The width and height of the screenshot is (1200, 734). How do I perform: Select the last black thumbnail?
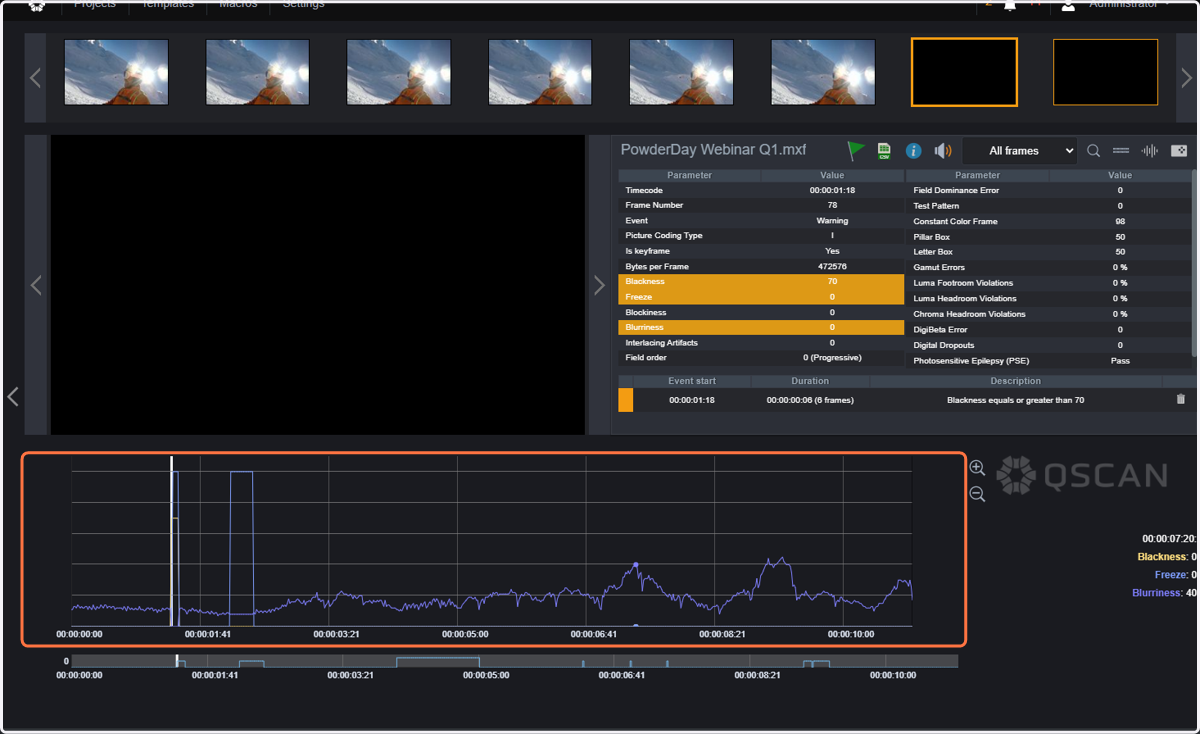point(1105,72)
